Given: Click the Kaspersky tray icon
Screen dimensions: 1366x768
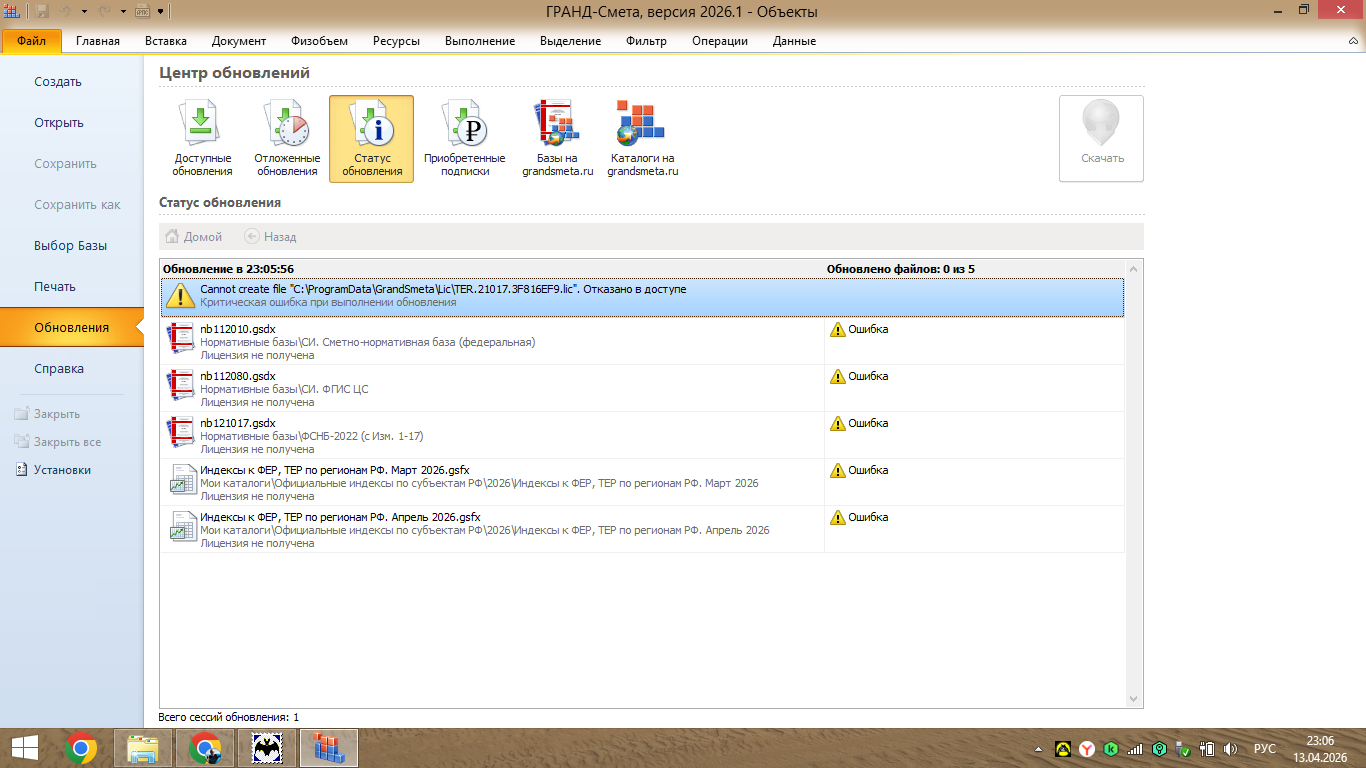Looking at the screenshot, I should 1110,749.
